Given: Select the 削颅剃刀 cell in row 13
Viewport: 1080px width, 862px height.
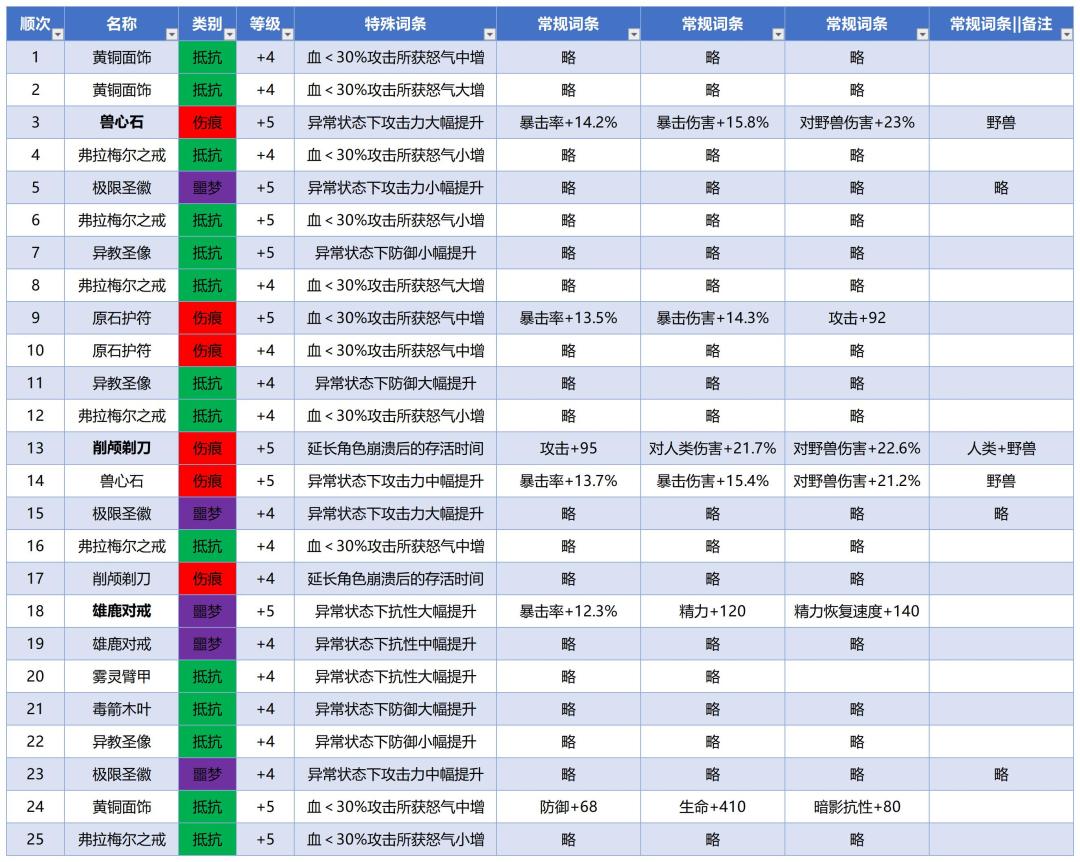Looking at the screenshot, I should pyautogui.click(x=122, y=449).
